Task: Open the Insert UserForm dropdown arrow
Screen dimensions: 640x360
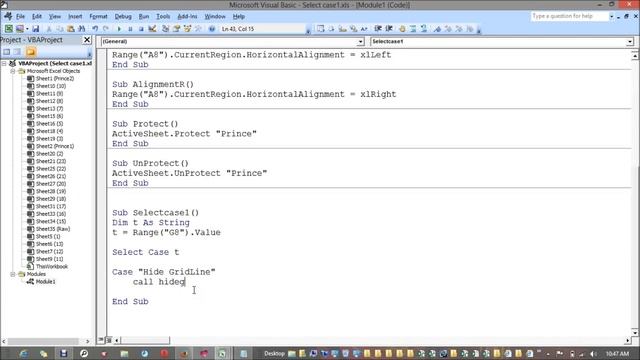Action: [x=27, y=29]
